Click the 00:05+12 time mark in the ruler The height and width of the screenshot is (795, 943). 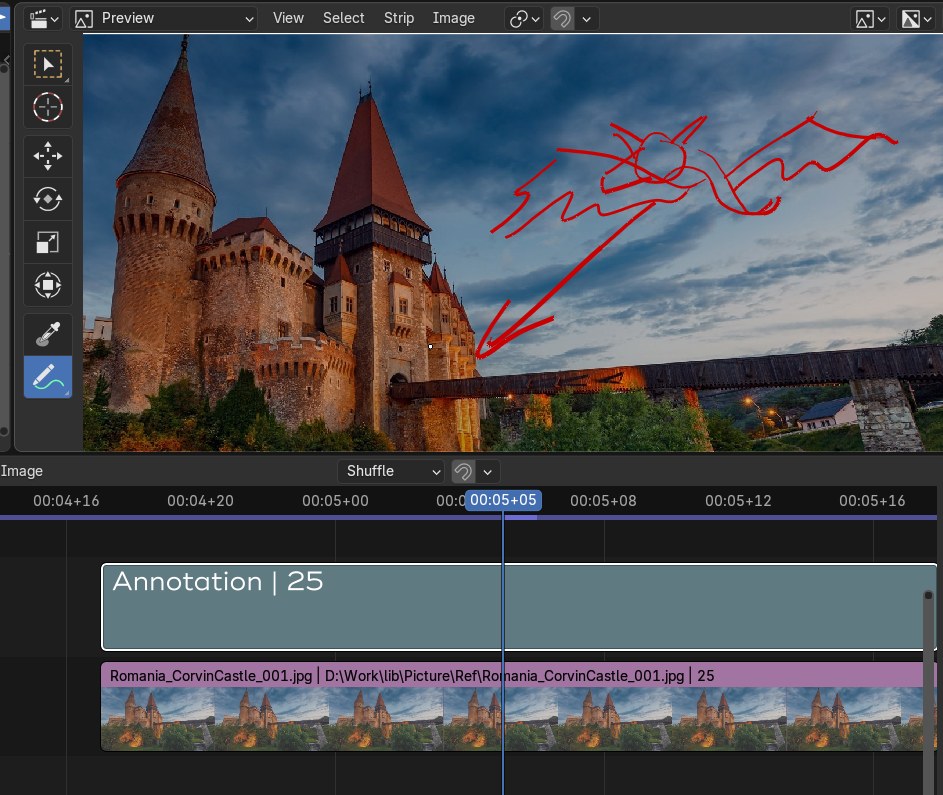point(738,501)
